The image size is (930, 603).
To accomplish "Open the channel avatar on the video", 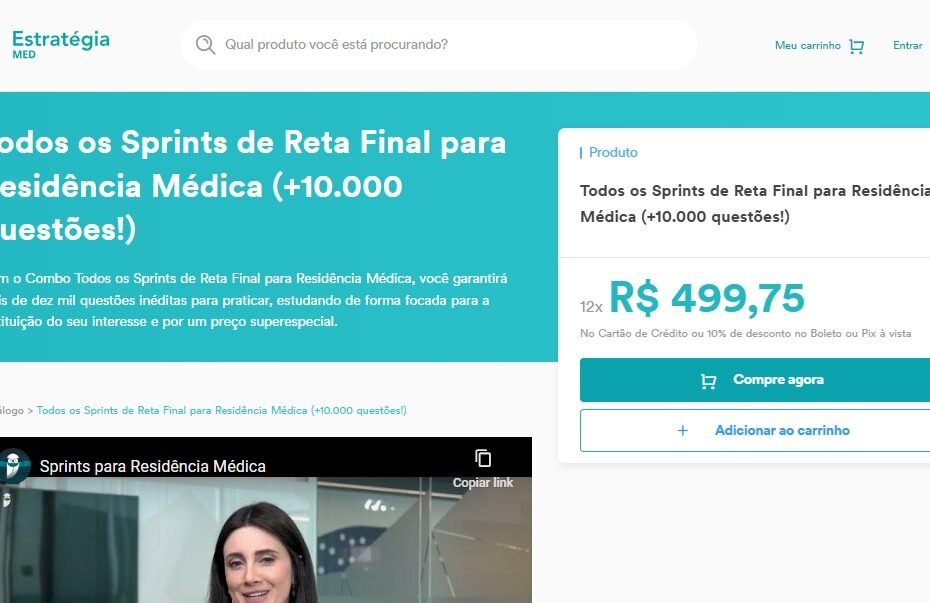I will pyautogui.click(x=14, y=466).
